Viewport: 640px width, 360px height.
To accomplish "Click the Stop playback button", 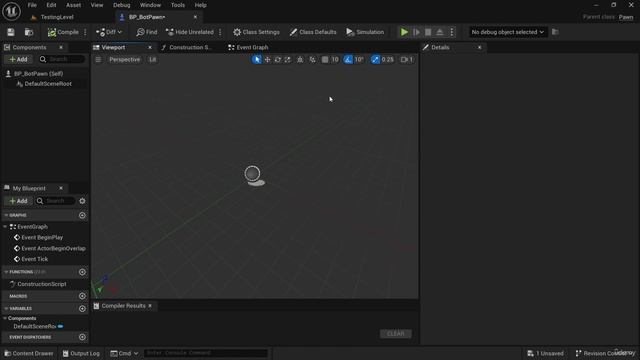I will pyautogui.click(x=428, y=32).
